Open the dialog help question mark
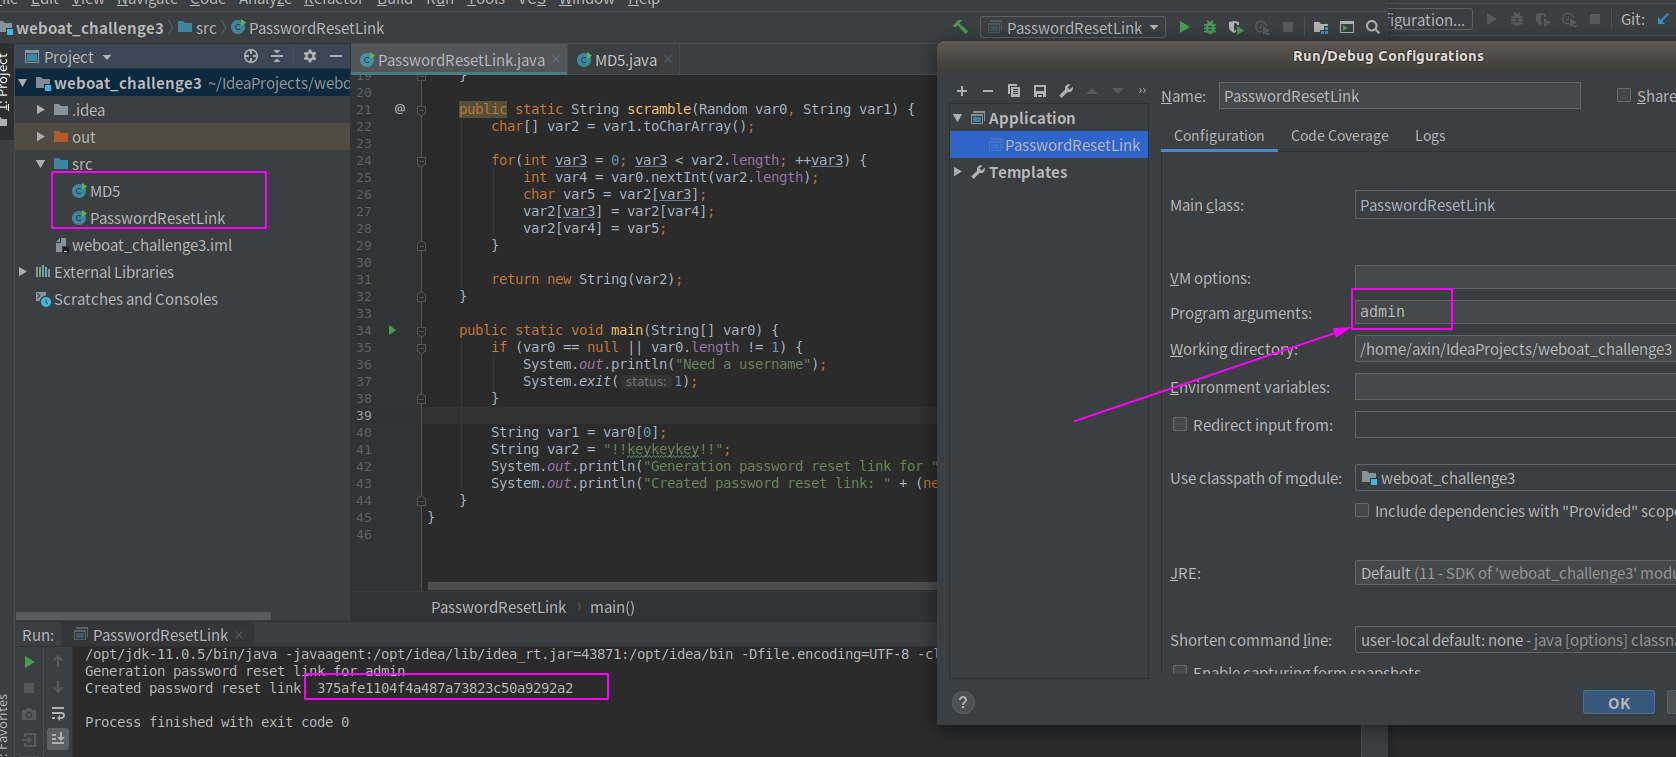 [963, 702]
